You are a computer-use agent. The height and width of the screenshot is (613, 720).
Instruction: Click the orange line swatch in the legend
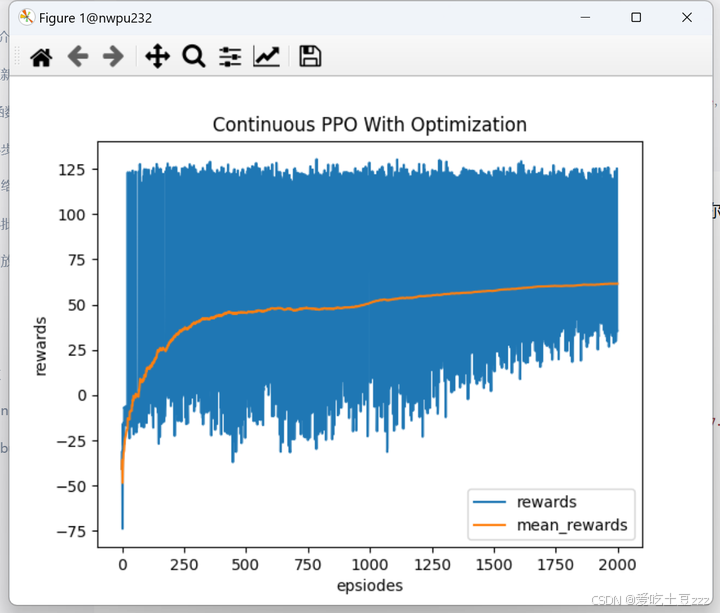pyautogui.click(x=492, y=525)
